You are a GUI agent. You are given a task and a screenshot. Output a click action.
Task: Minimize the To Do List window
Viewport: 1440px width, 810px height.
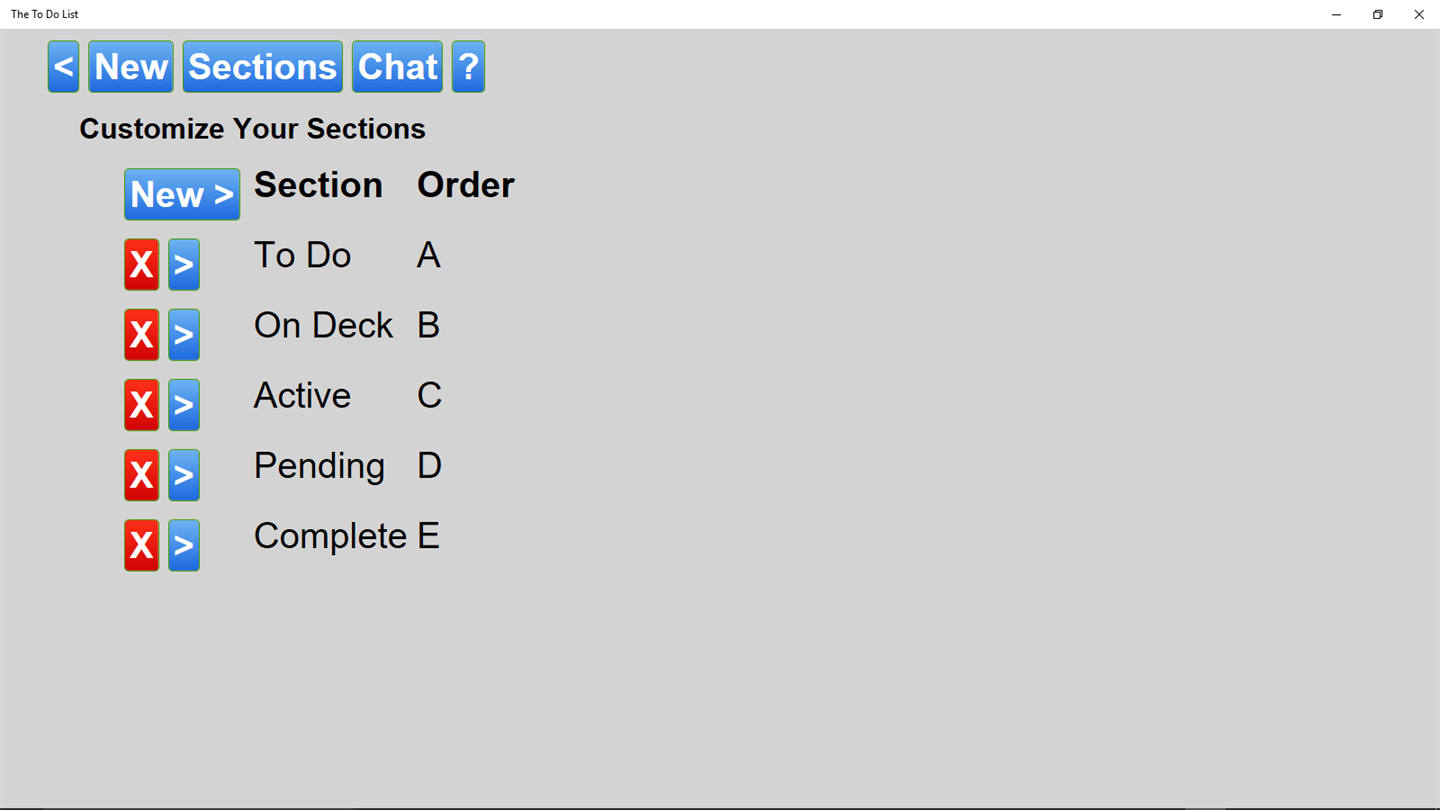[x=1336, y=14]
